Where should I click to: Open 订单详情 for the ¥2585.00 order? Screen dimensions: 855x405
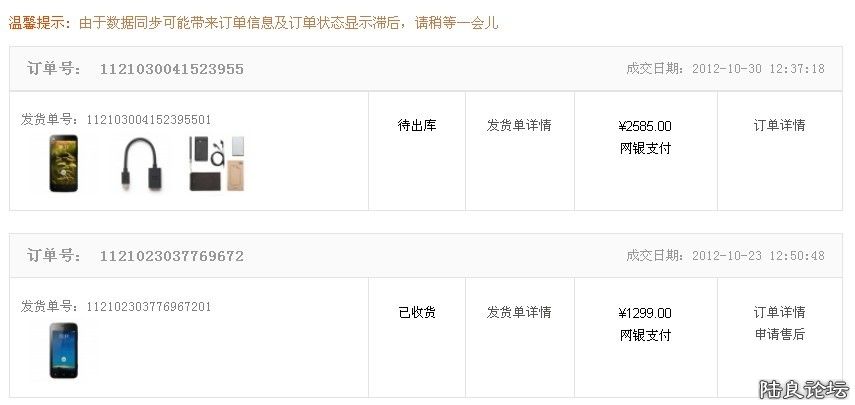[x=779, y=126]
